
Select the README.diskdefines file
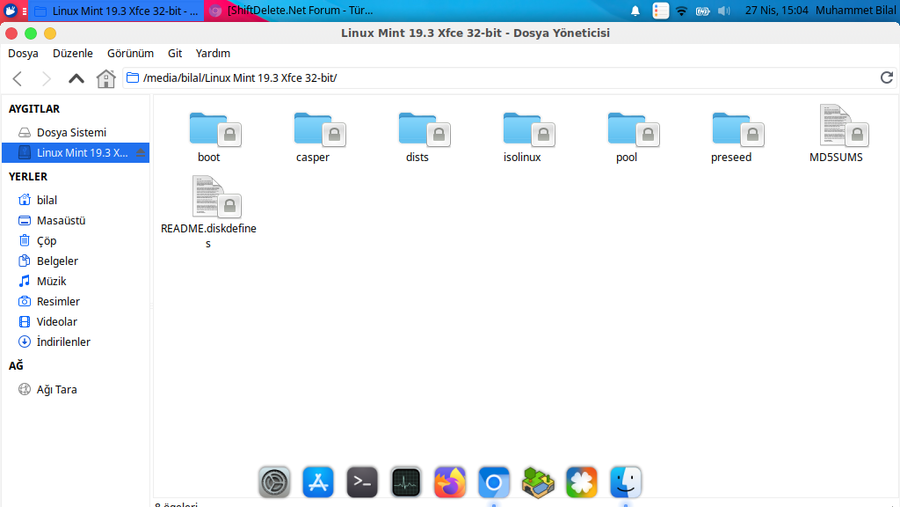[x=208, y=212]
